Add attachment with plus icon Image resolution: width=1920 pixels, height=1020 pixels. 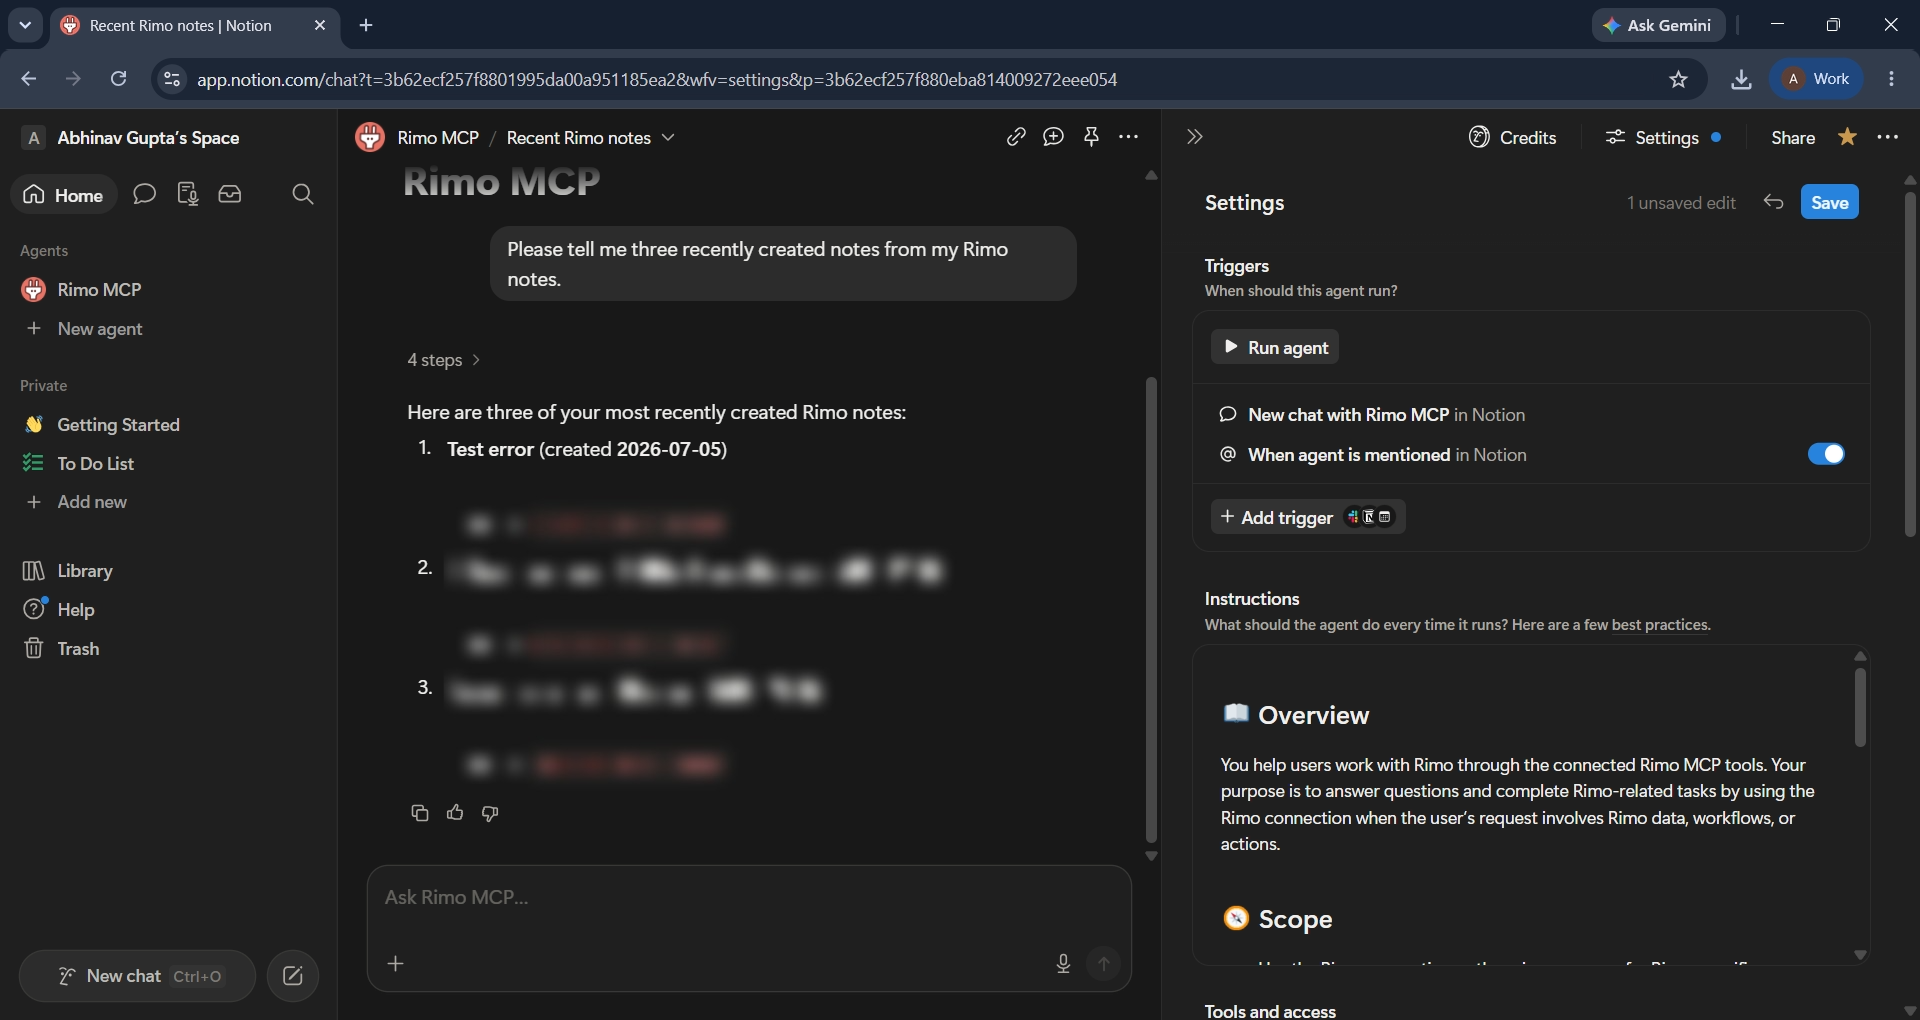pos(396,963)
